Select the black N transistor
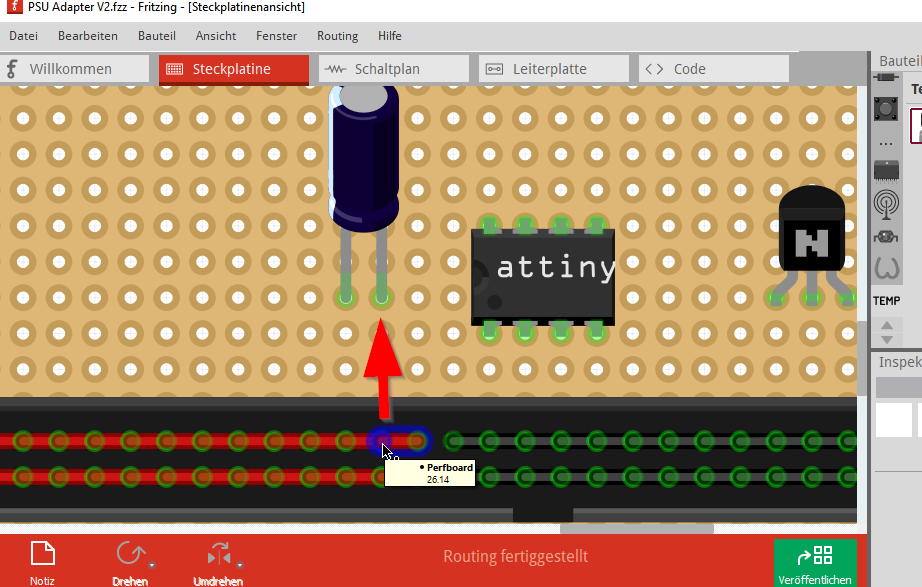 click(x=812, y=229)
